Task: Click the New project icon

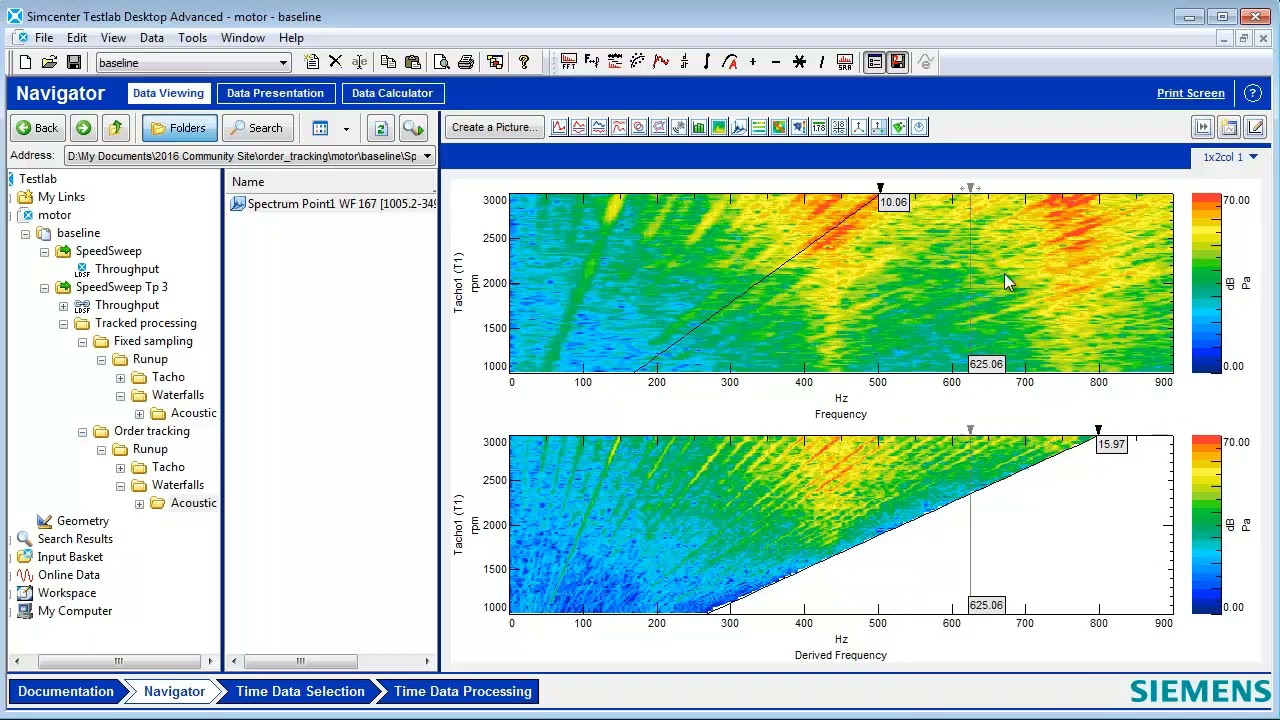Action: tap(26, 62)
